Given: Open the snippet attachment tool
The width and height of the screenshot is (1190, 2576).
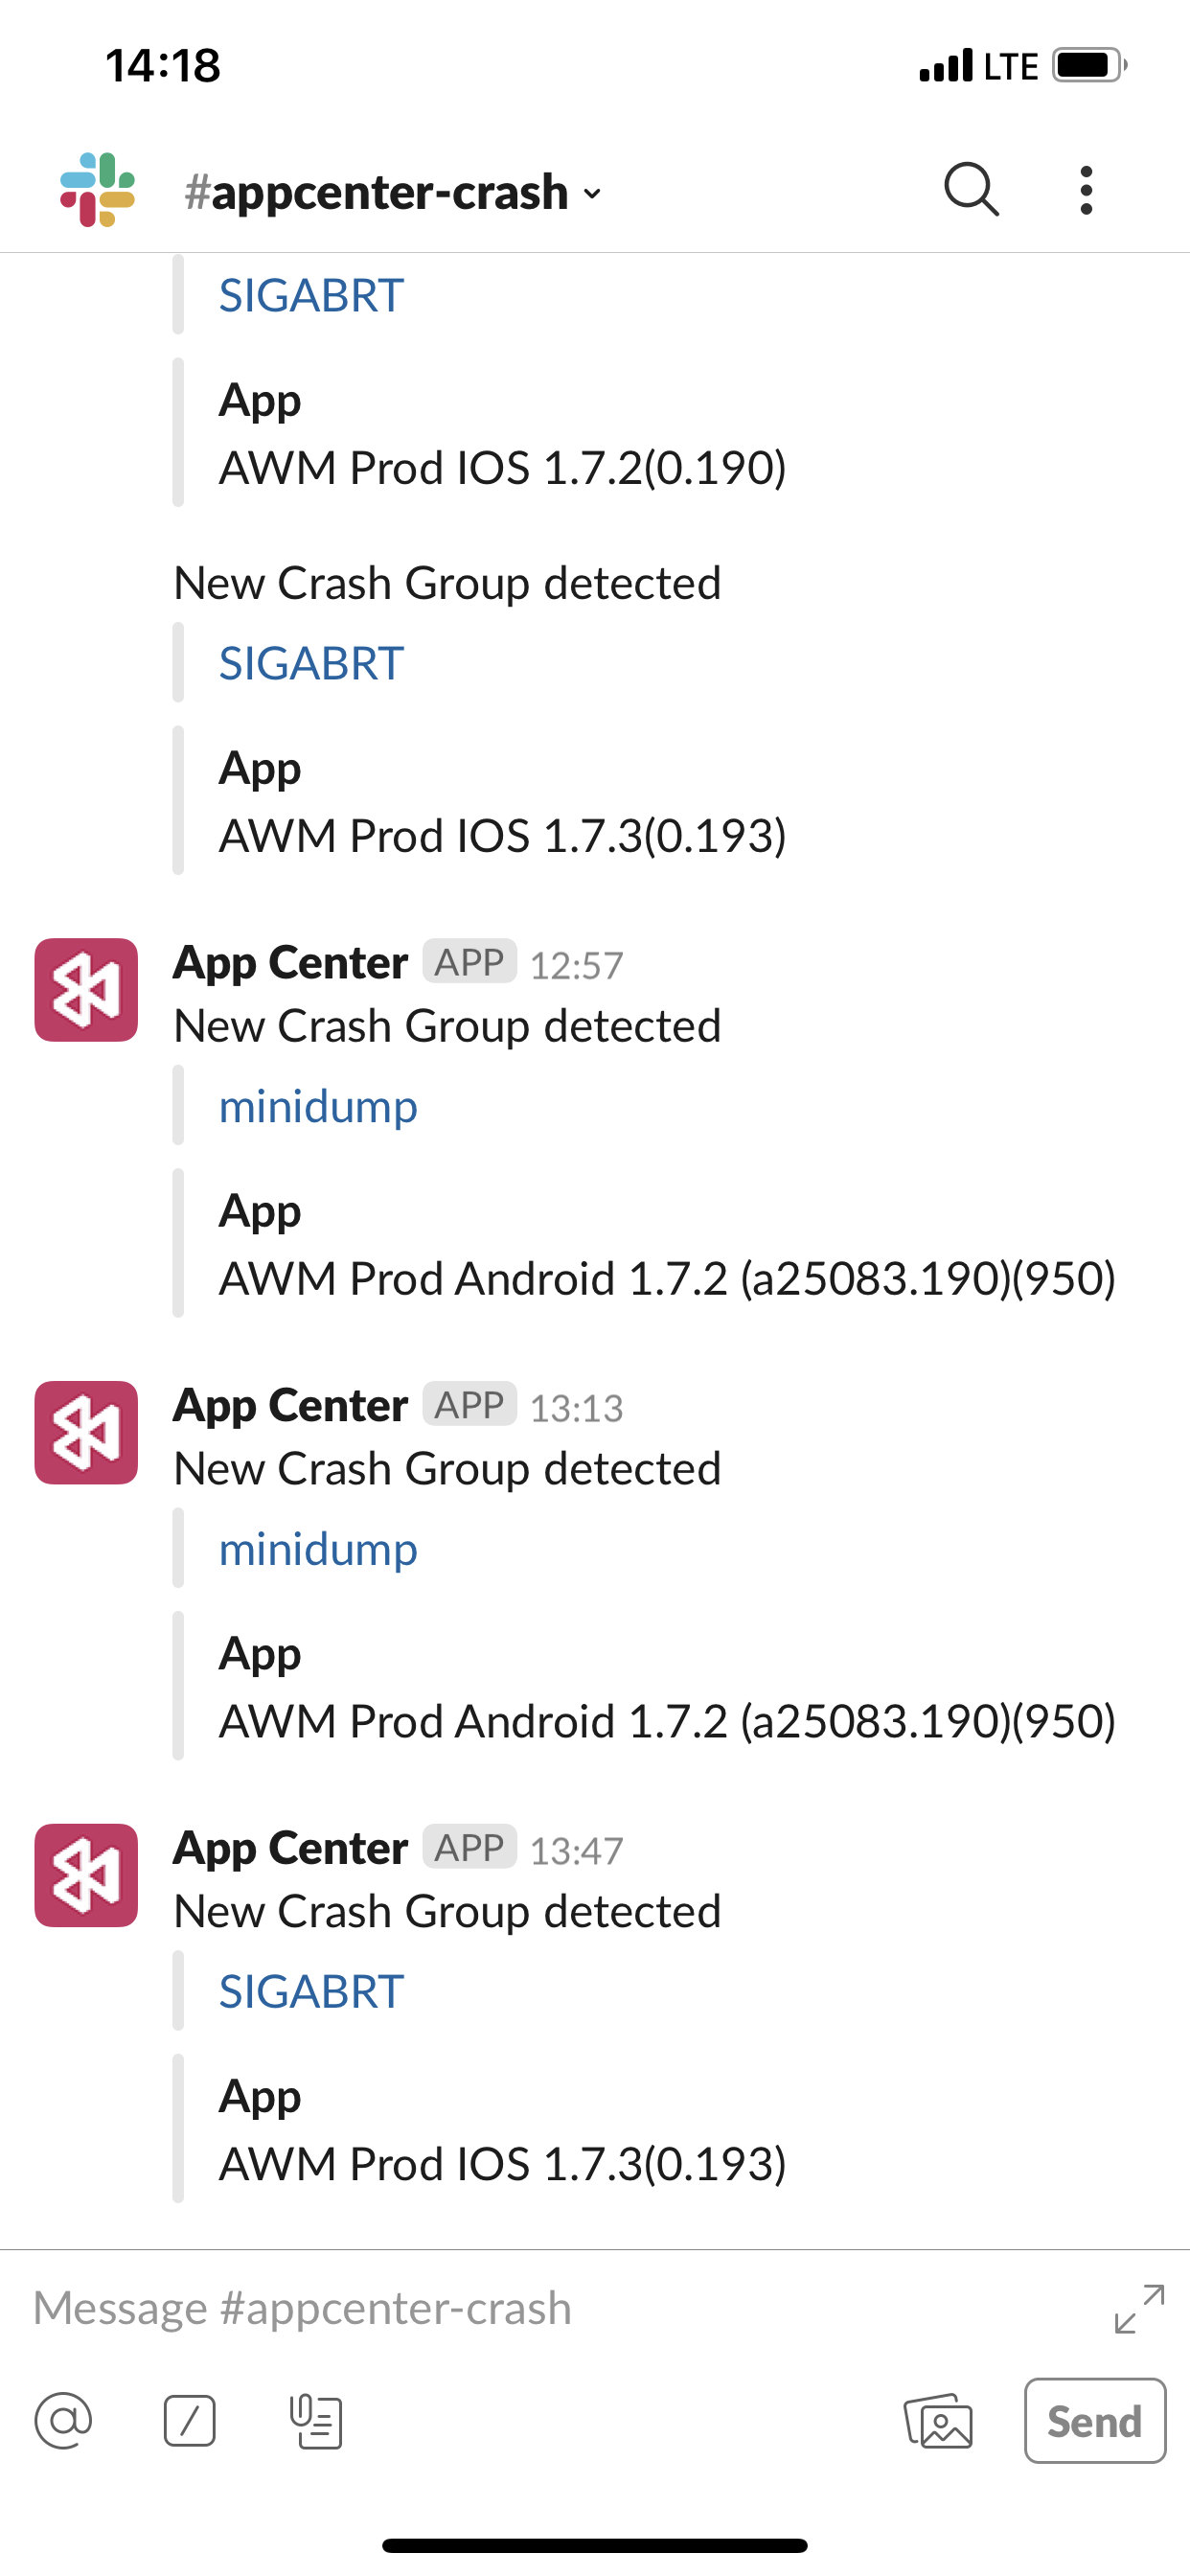Looking at the screenshot, I should click(x=318, y=2421).
